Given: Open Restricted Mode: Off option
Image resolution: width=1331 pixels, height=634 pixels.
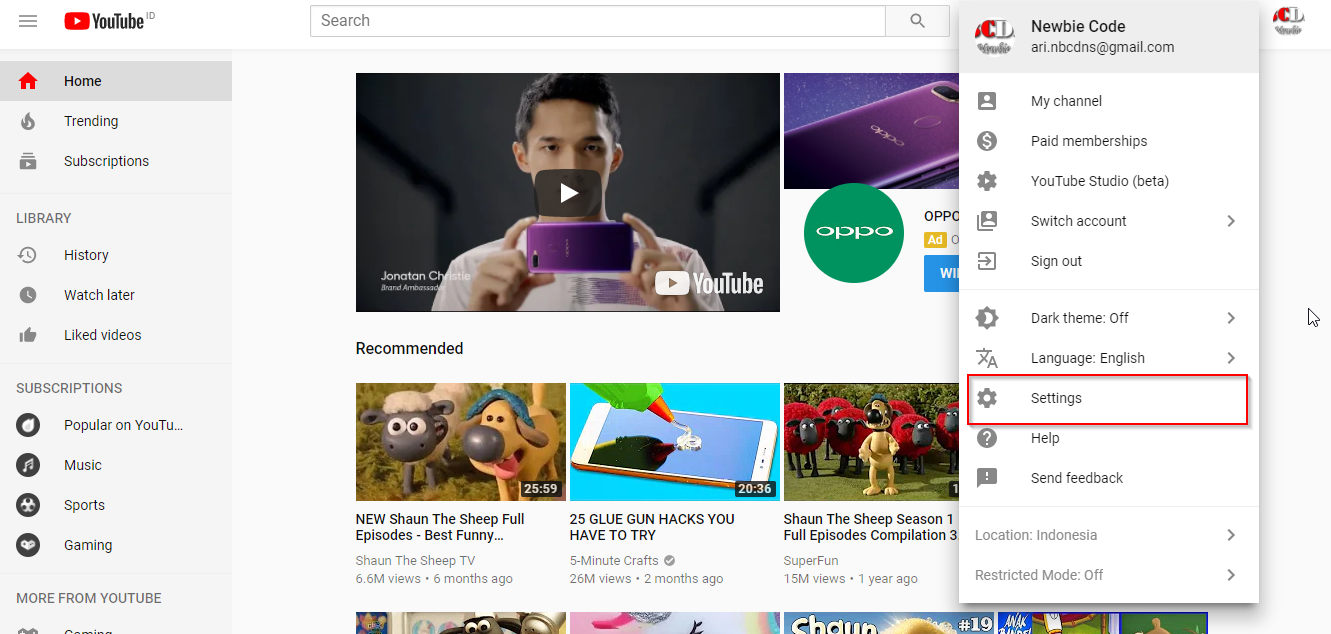Looking at the screenshot, I should pyautogui.click(x=1109, y=575).
